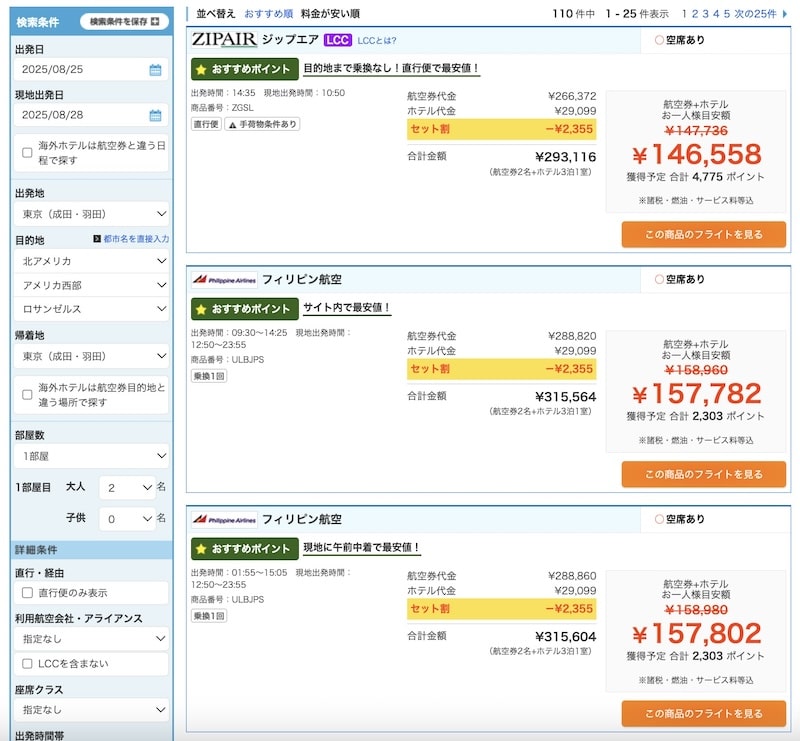Click 空席あり indicator on ¥157,802 card

680,519
